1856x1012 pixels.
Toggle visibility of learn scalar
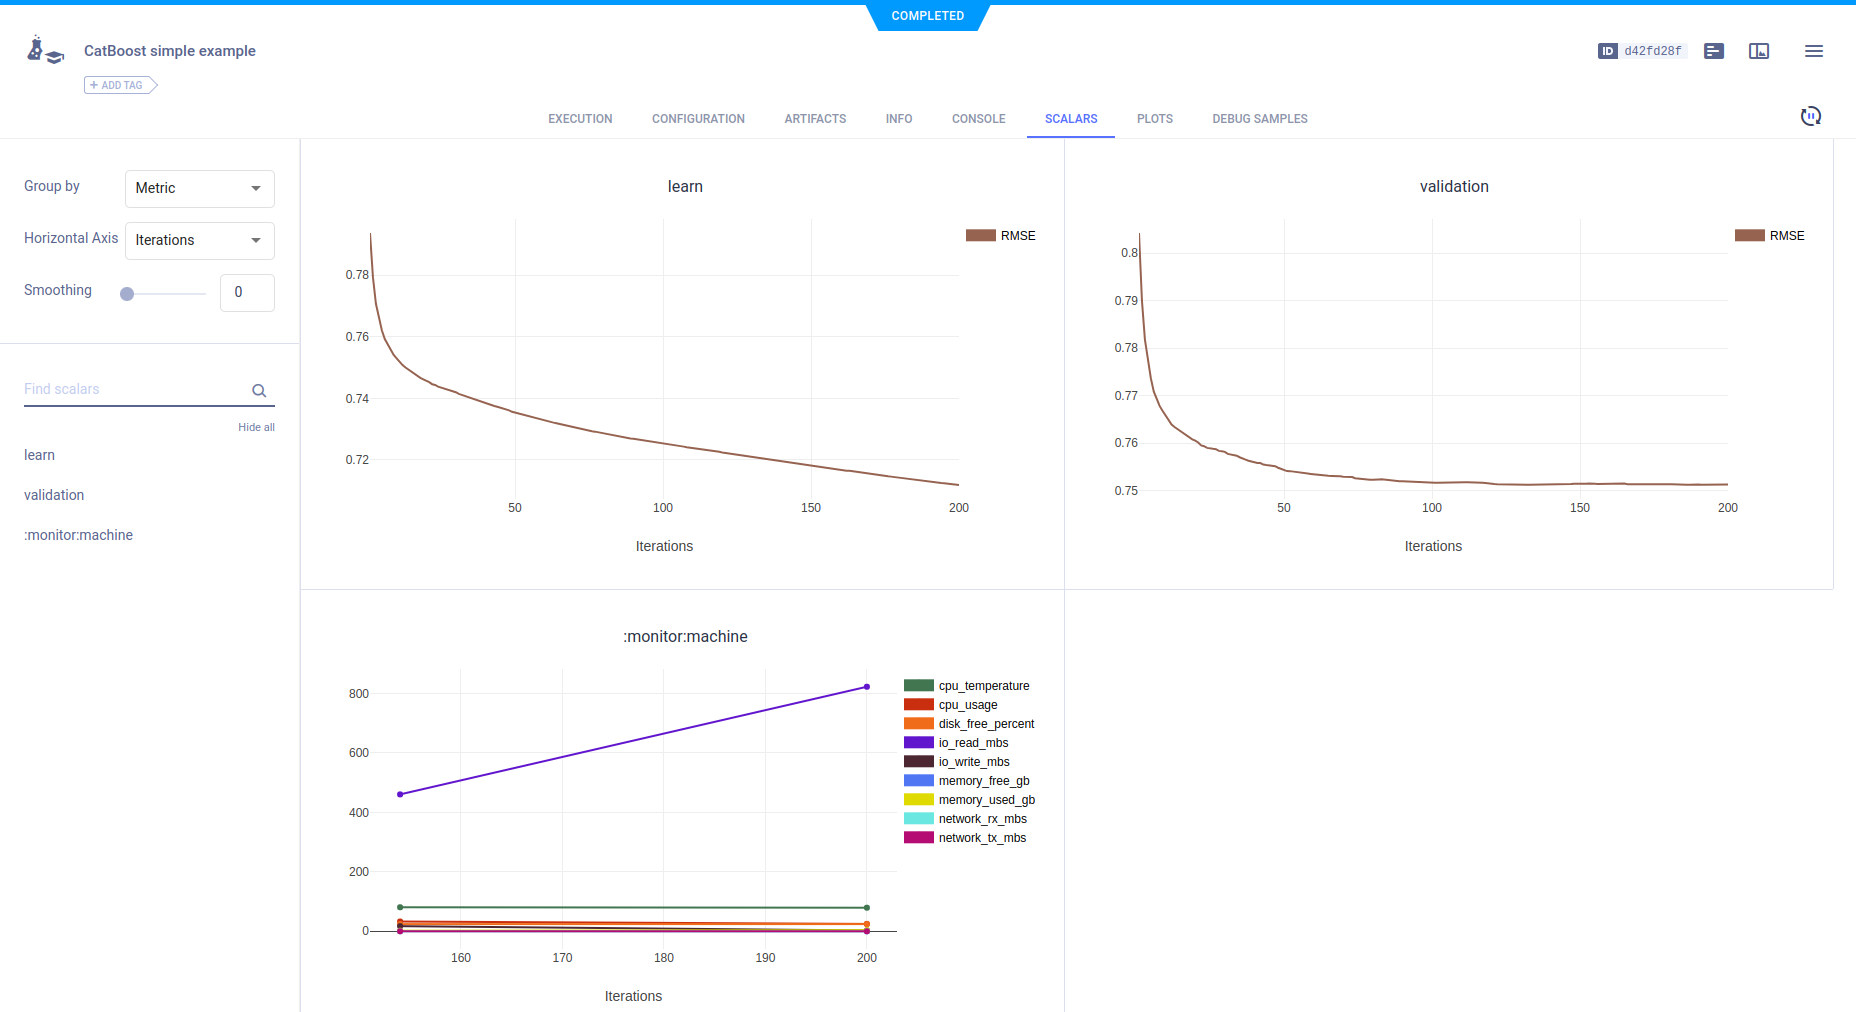(40, 455)
